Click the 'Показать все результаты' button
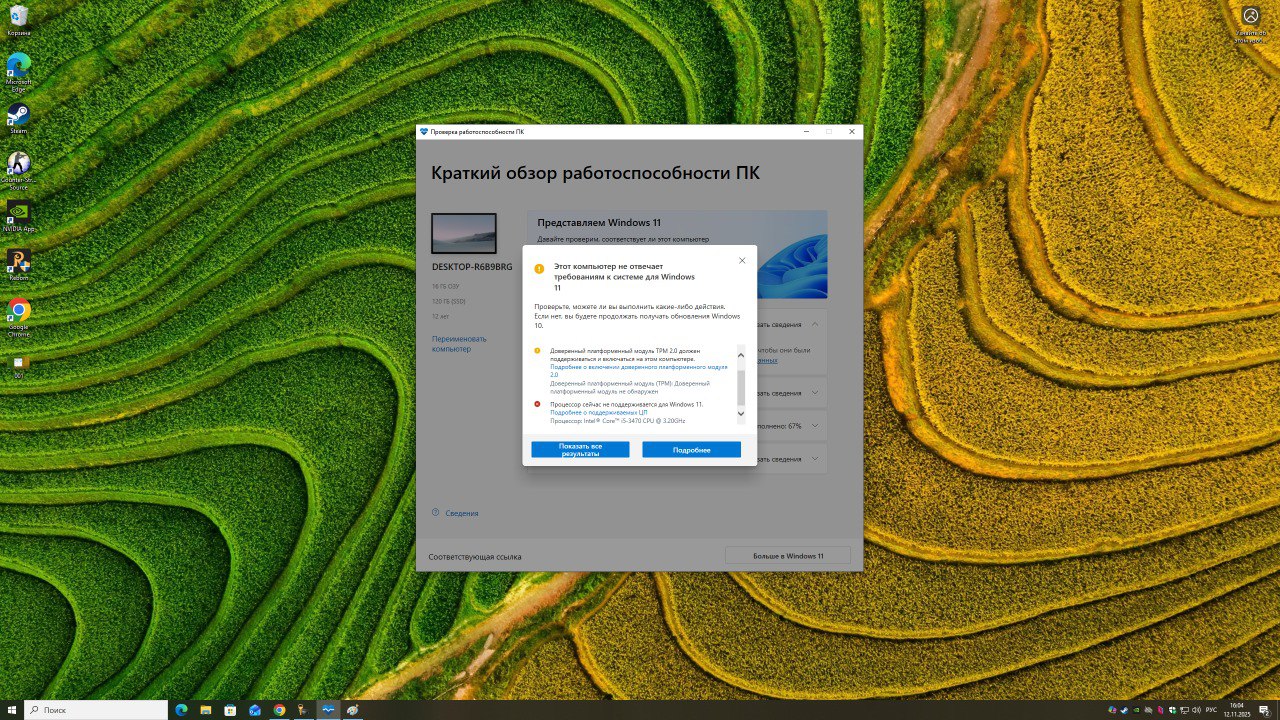Screen dimensions: 1280x720 click(580, 450)
